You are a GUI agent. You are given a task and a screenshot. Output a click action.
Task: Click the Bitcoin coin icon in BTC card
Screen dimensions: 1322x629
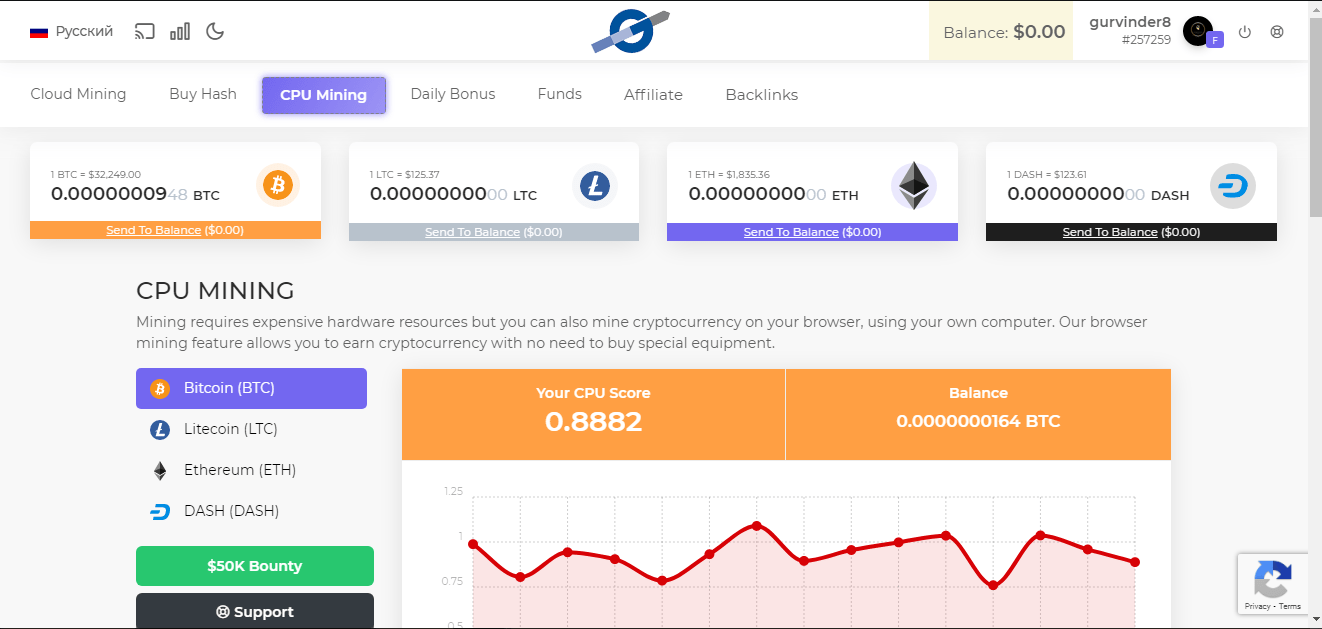pyautogui.click(x=278, y=186)
